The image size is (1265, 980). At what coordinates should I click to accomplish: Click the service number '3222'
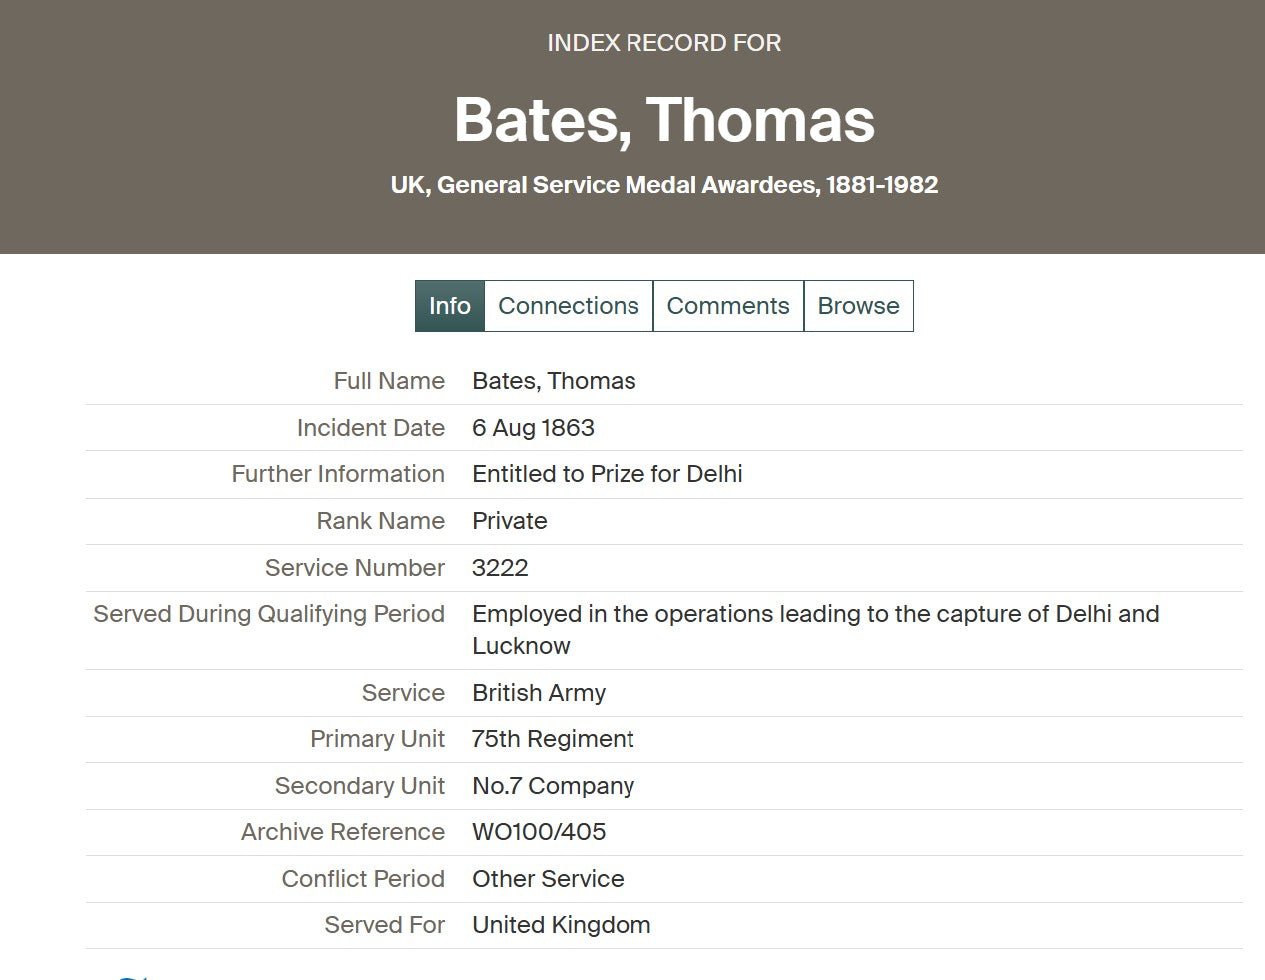[500, 568]
